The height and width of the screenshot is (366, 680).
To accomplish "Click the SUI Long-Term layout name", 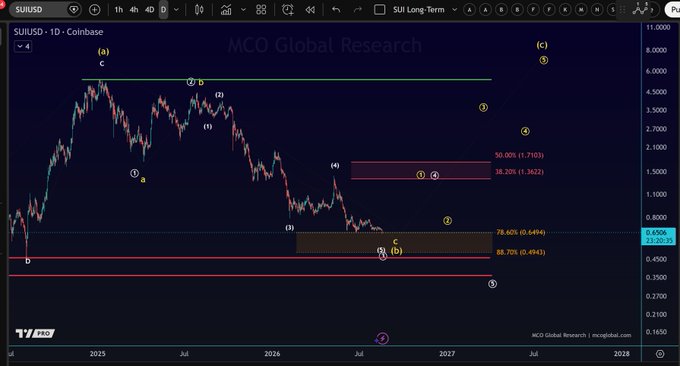I will click(418, 10).
